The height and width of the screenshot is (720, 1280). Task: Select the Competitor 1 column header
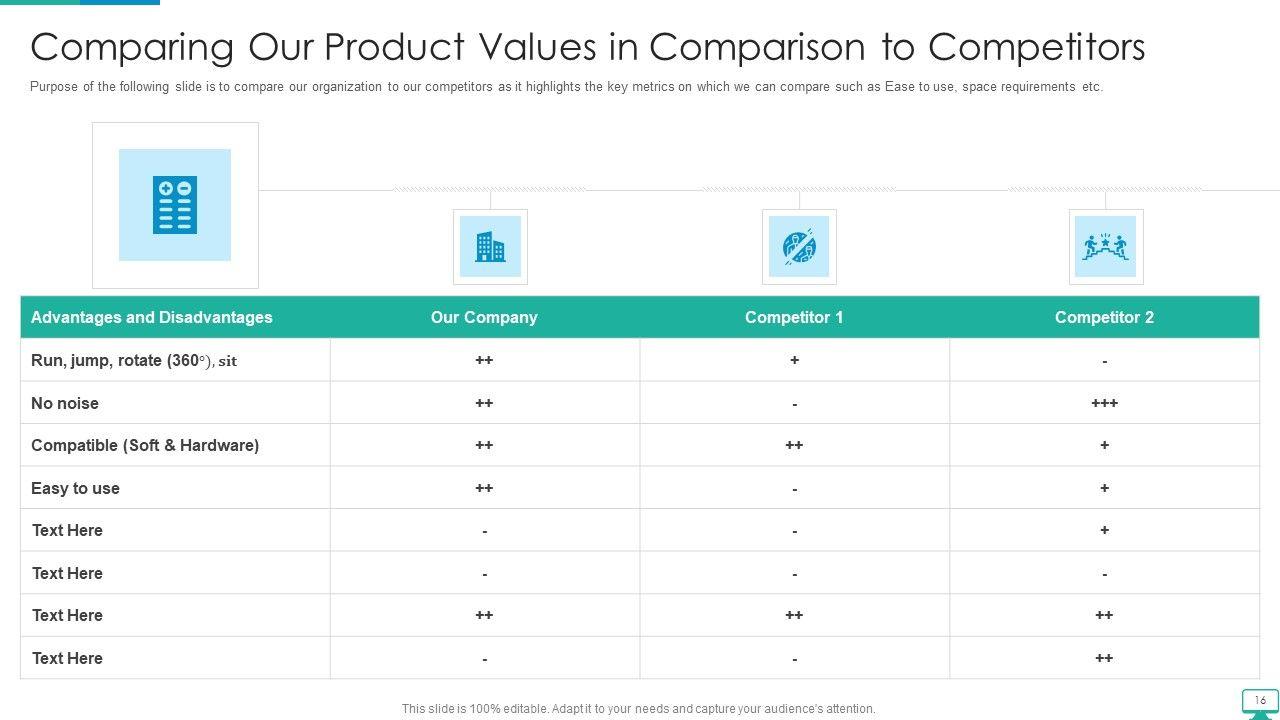click(x=794, y=317)
